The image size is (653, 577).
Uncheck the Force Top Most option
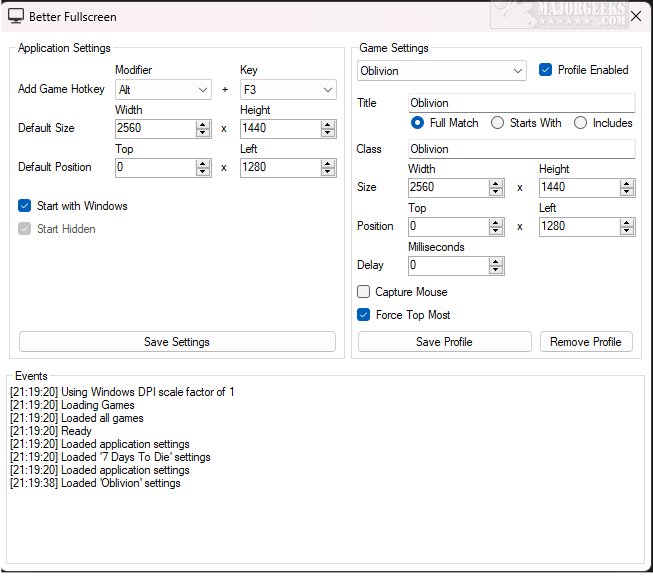coord(365,315)
